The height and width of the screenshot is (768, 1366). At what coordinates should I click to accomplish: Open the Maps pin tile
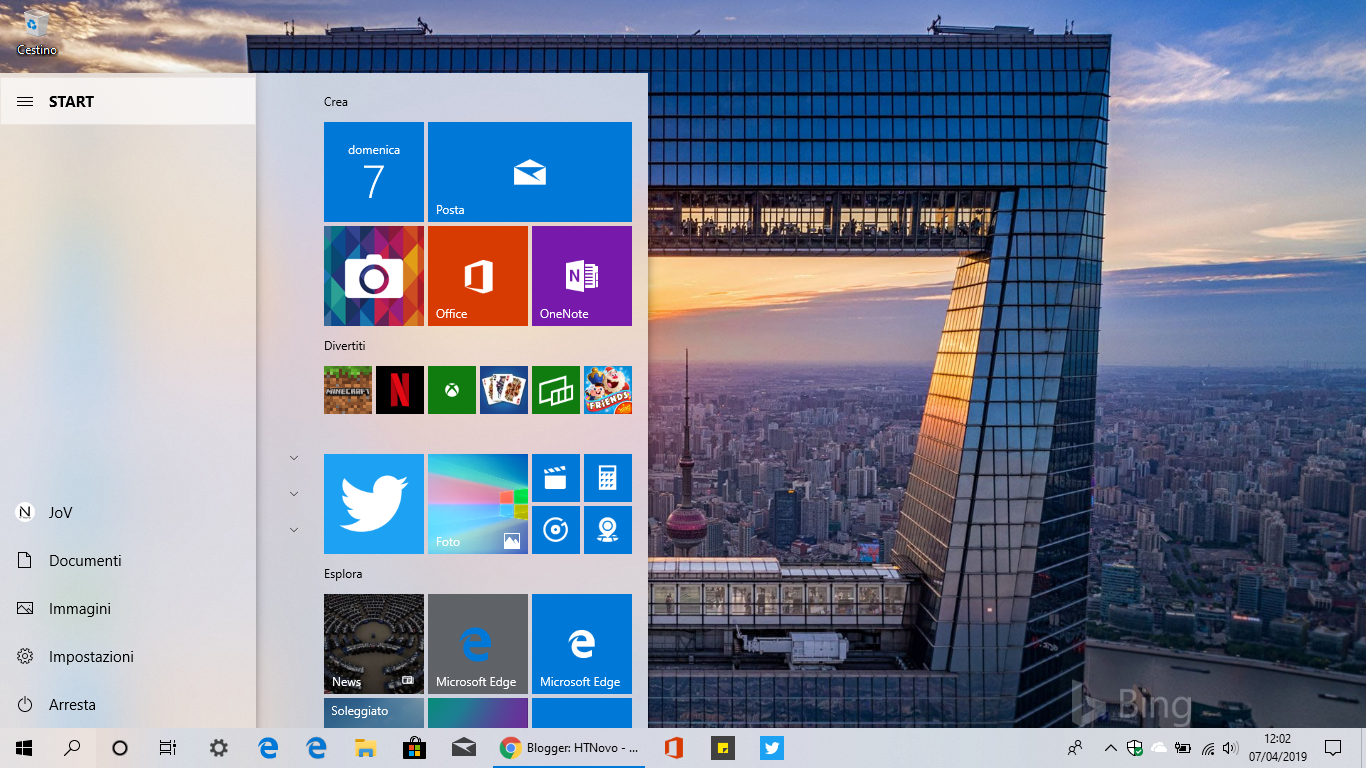[608, 530]
